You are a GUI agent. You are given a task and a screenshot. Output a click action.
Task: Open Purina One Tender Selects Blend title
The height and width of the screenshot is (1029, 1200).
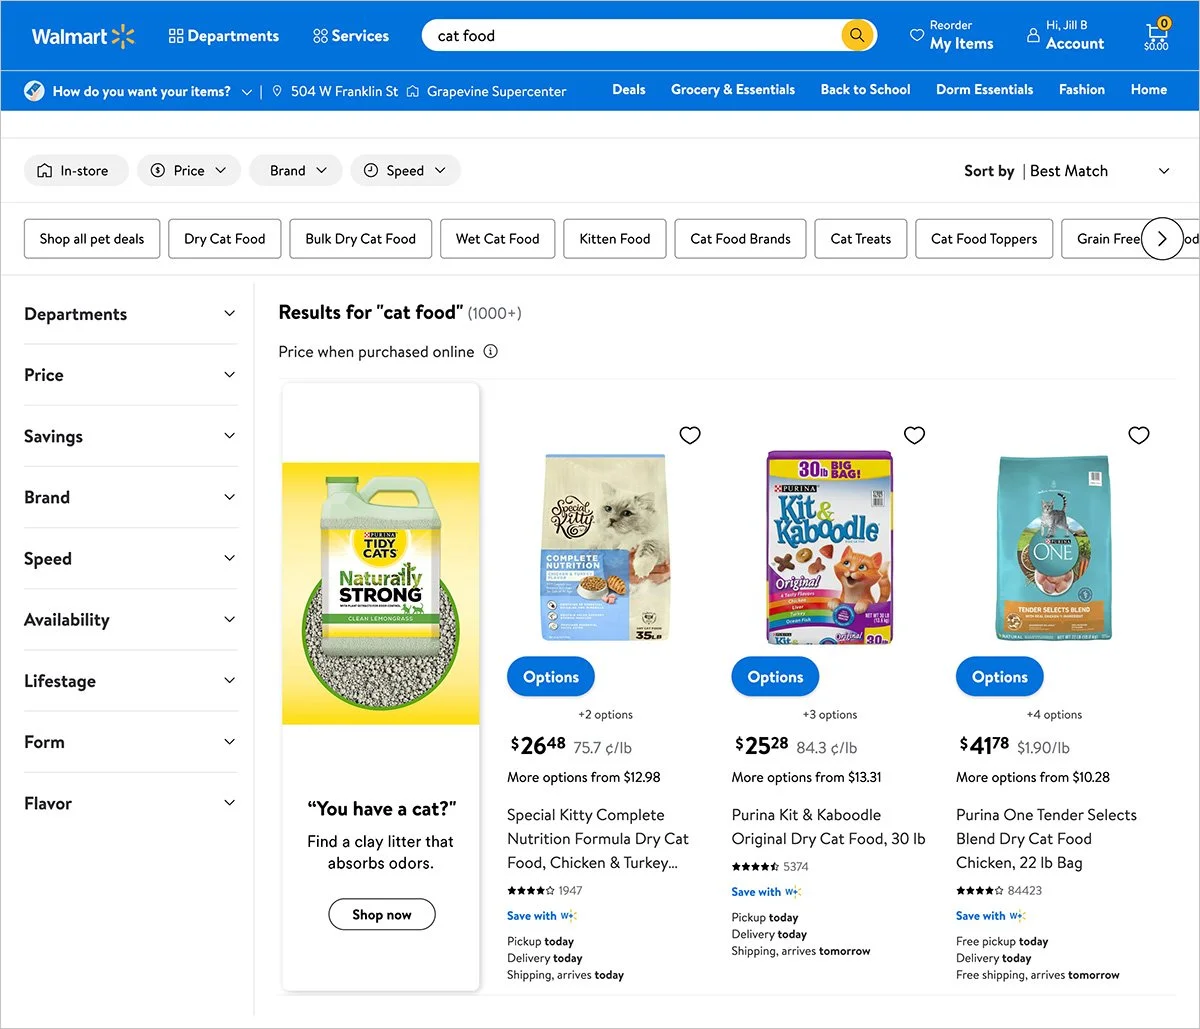(1046, 839)
